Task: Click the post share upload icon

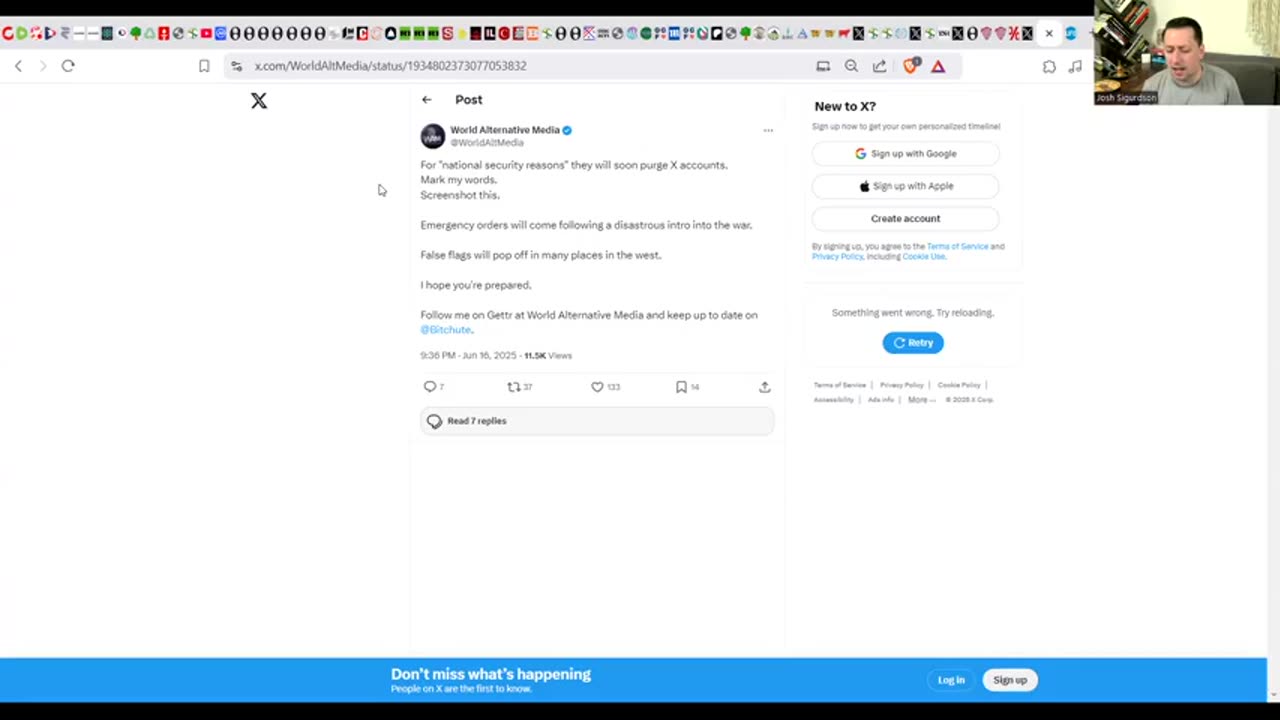Action: click(765, 387)
